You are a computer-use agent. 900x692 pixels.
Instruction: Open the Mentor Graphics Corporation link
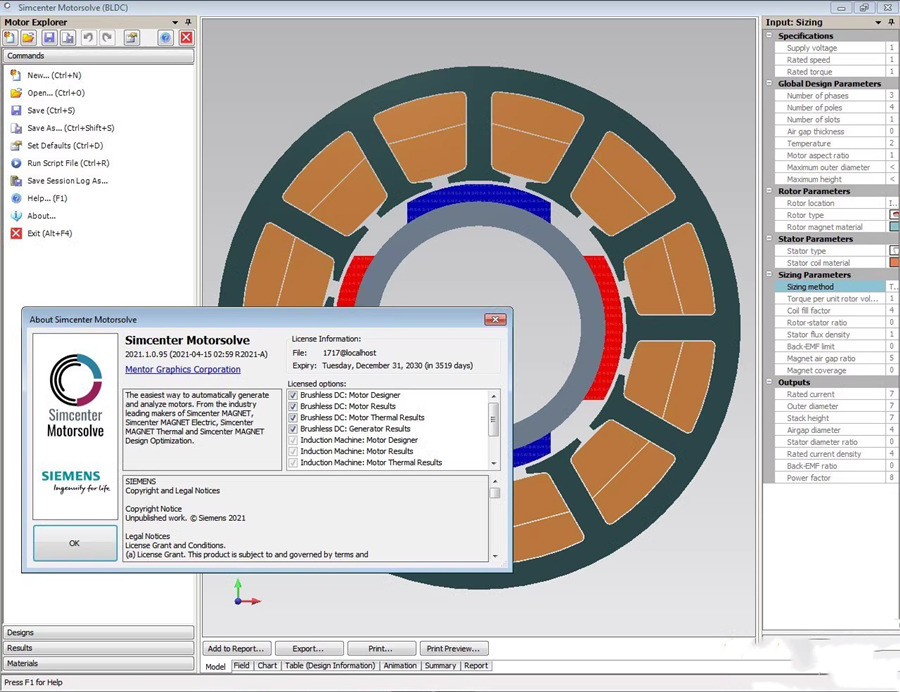click(x=183, y=370)
